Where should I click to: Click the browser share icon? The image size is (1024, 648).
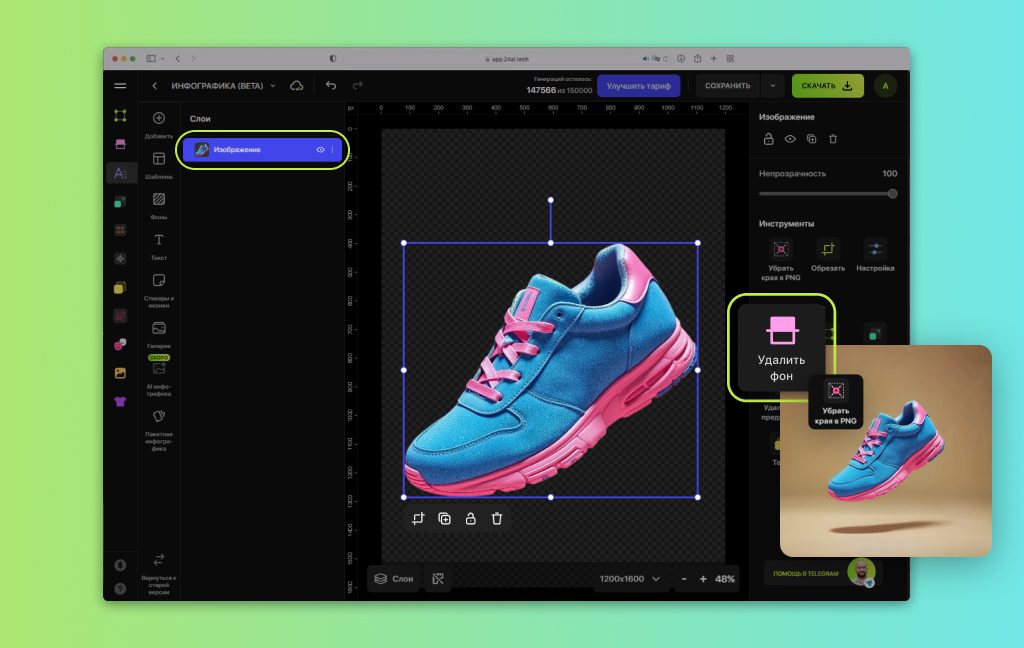pos(697,59)
